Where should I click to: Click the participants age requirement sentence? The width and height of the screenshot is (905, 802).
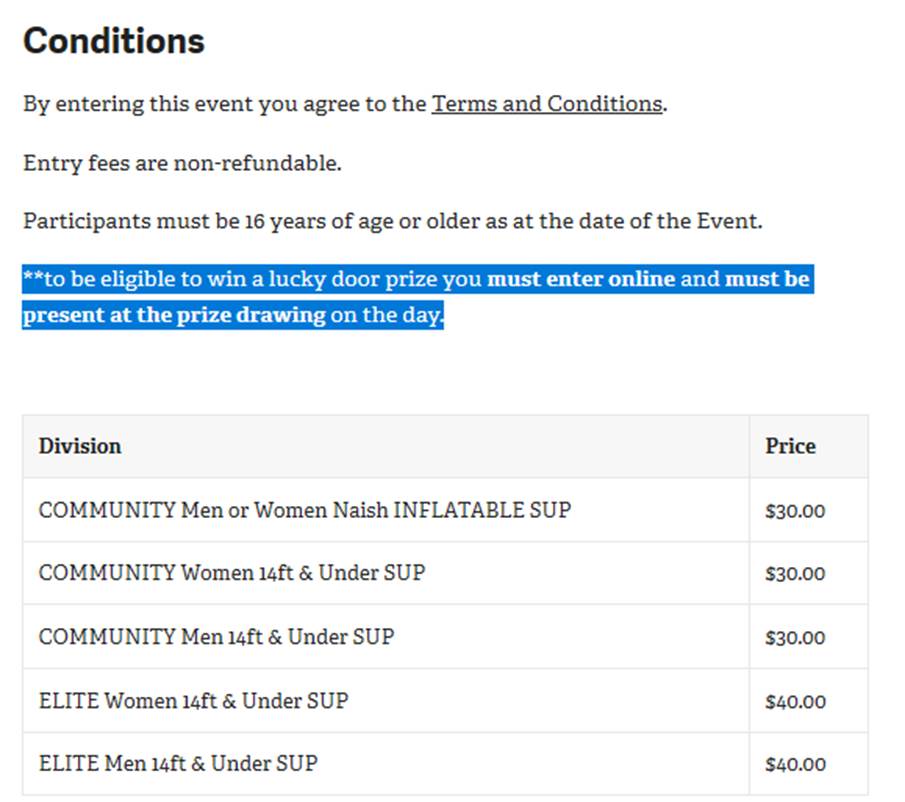click(x=392, y=221)
